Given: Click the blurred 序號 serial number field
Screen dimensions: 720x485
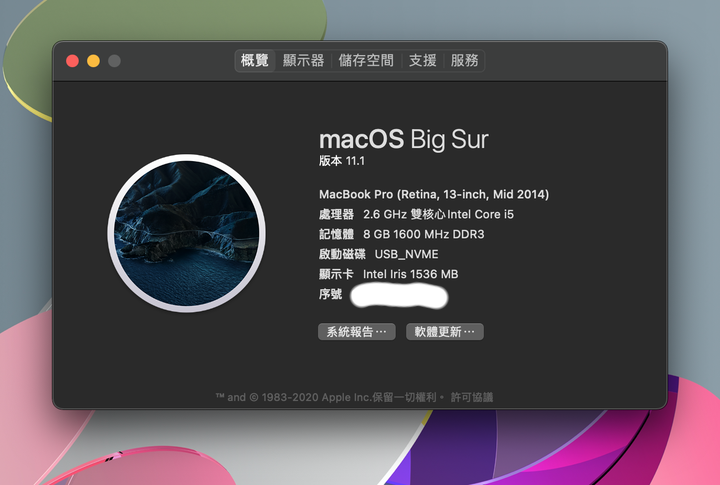Looking at the screenshot, I should (399, 295).
